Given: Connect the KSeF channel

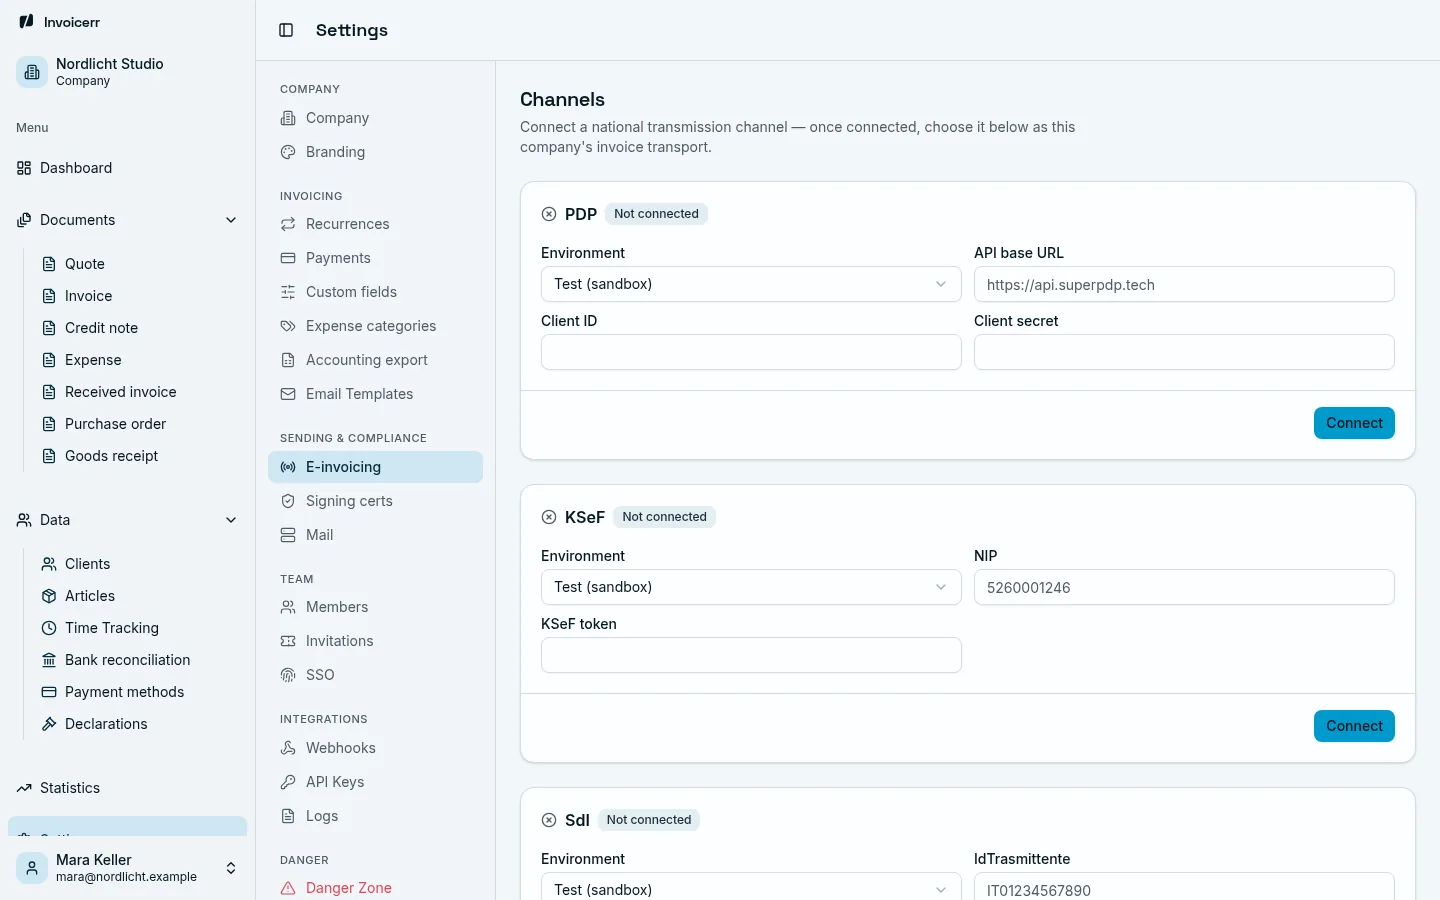Looking at the screenshot, I should coord(1354,726).
